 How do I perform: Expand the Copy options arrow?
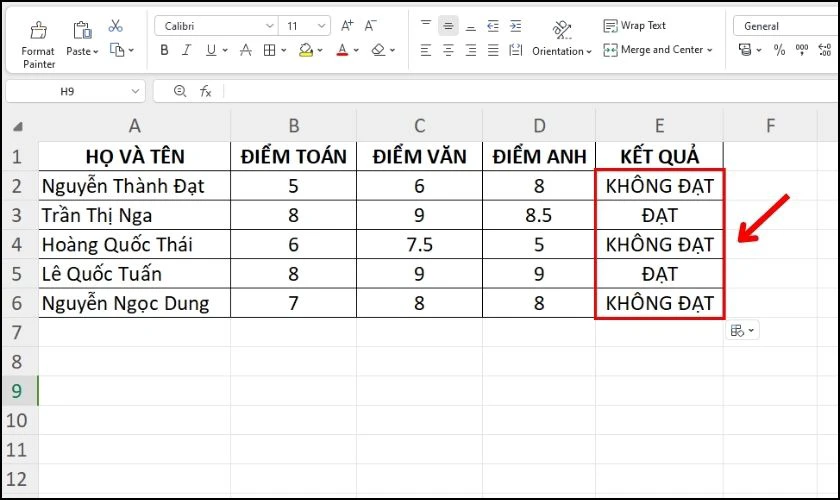(131, 50)
